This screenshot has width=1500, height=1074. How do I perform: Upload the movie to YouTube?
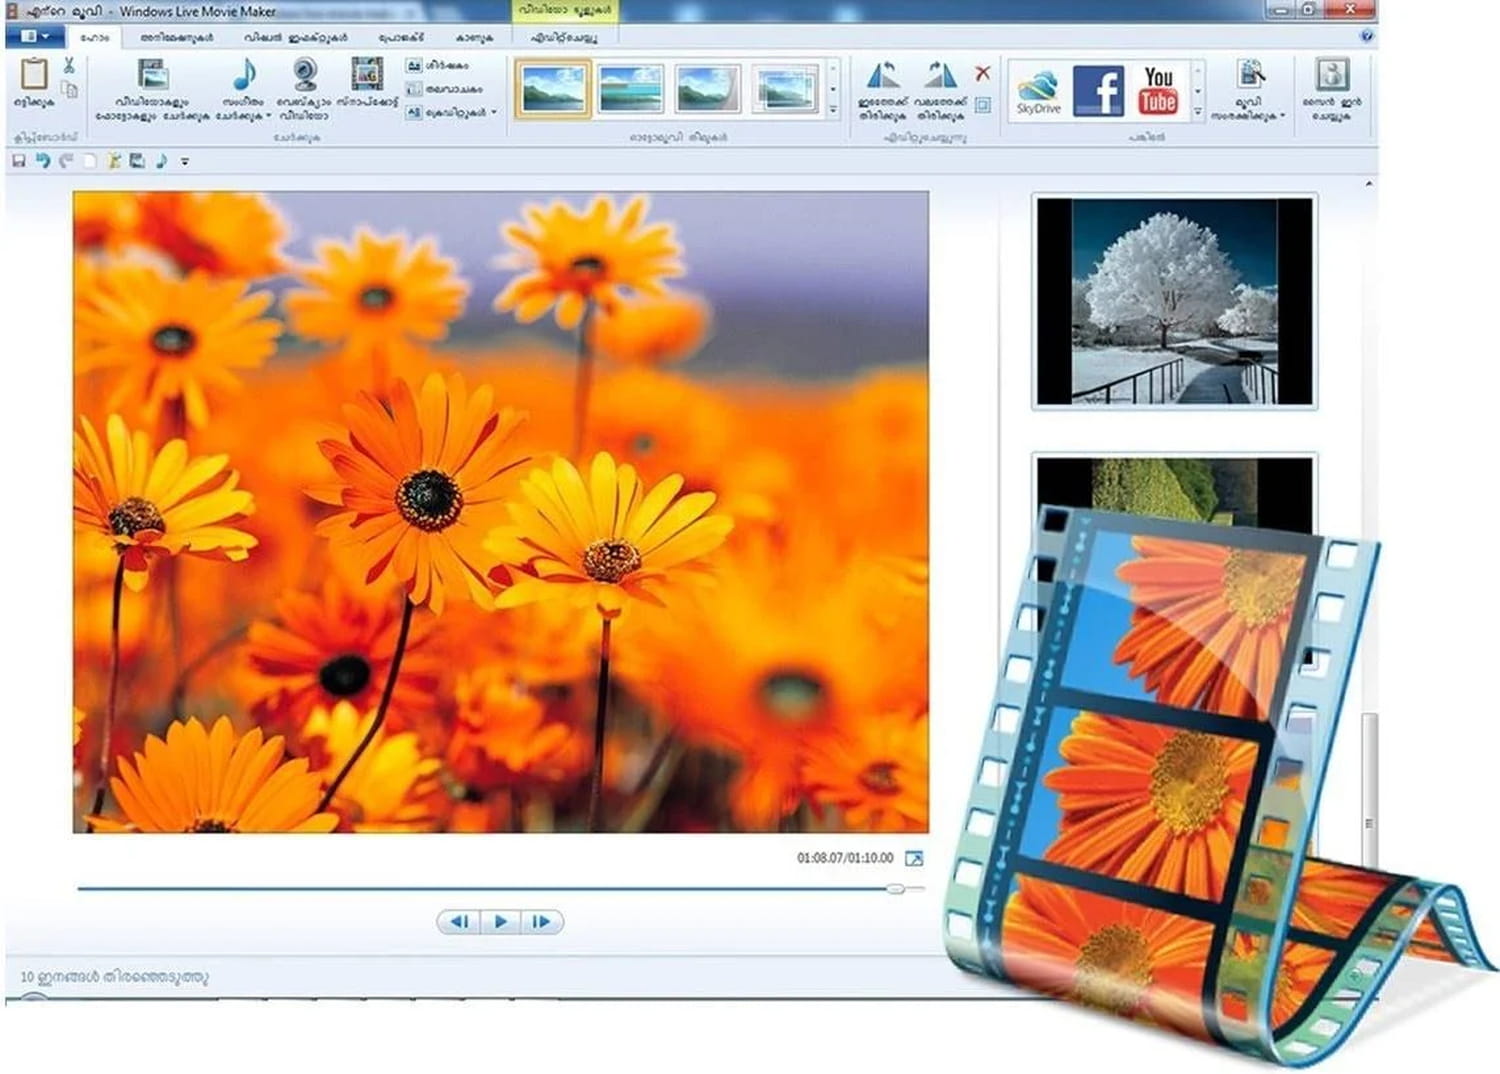(x=1159, y=90)
